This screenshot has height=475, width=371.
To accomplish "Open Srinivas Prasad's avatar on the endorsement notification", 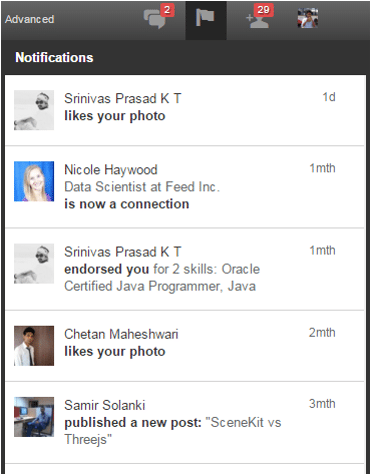I will pos(34,264).
